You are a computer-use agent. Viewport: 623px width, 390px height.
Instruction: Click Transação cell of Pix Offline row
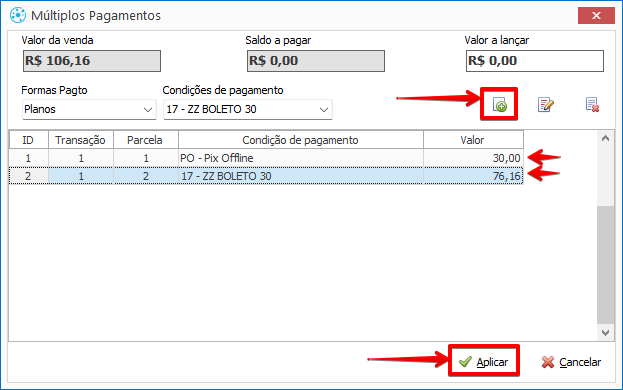pos(81,158)
